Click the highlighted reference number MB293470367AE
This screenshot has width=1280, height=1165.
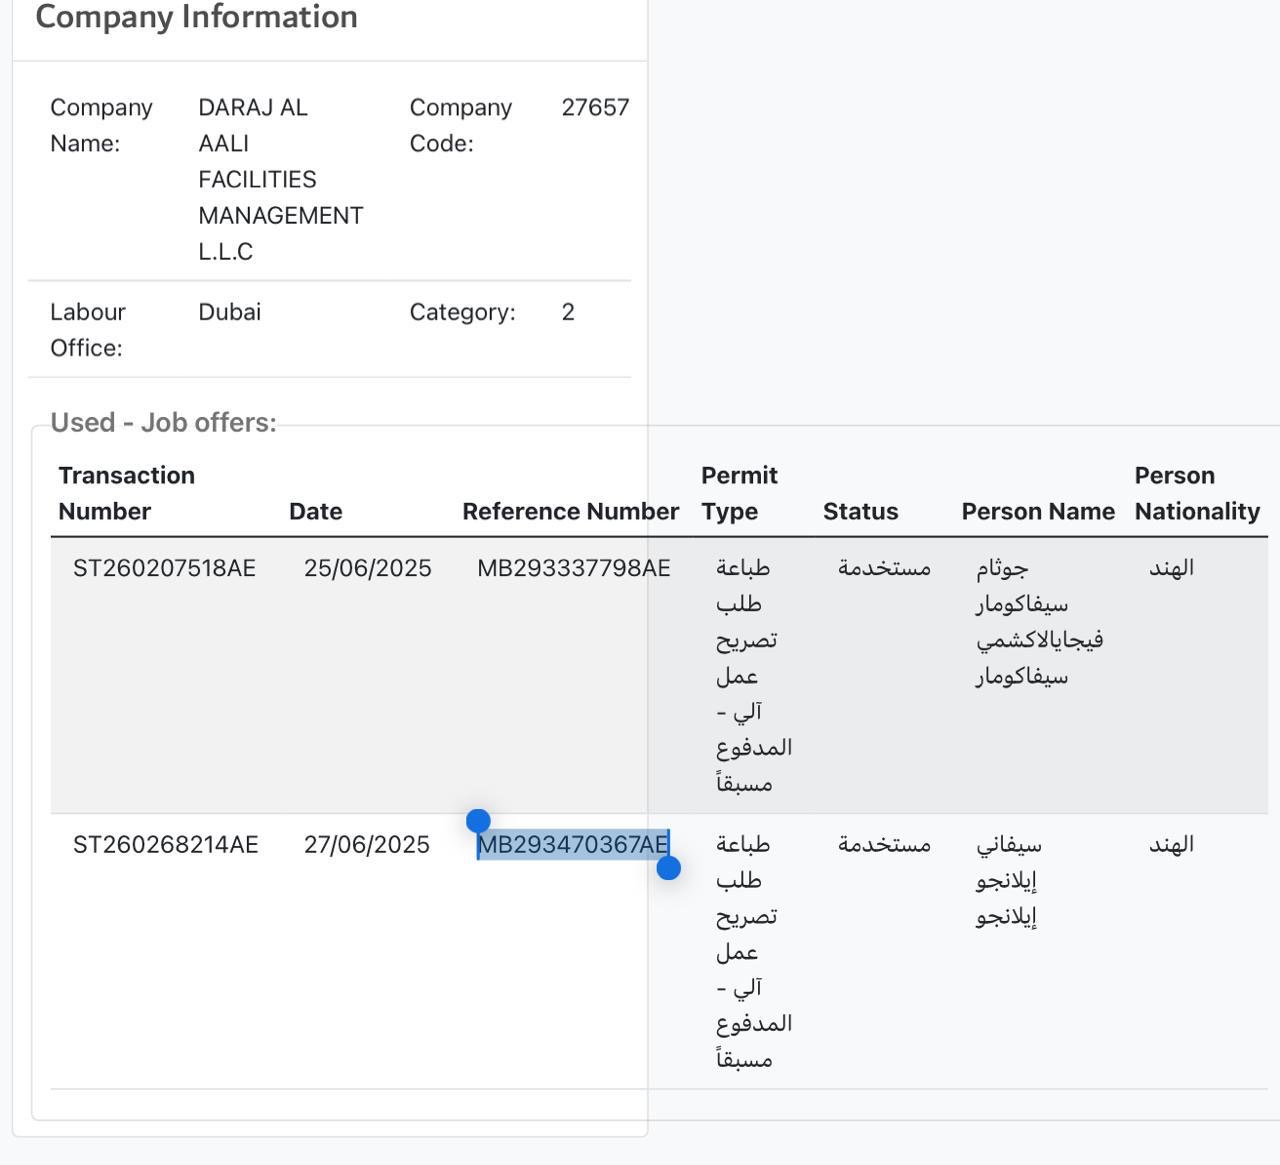coord(573,845)
